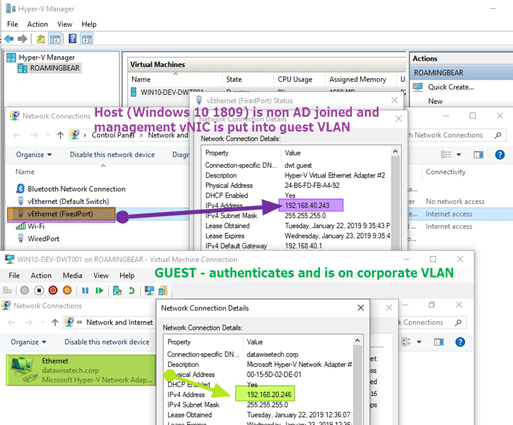Click the grey Start icon in VM toolbar
The height and width of the screenshot is (425, 513).
point(24,290)
